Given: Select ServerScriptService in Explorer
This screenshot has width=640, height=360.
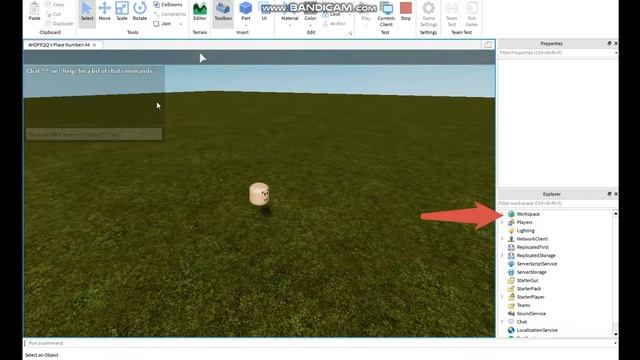Looking at the screenshot, I should pos(536,264).
